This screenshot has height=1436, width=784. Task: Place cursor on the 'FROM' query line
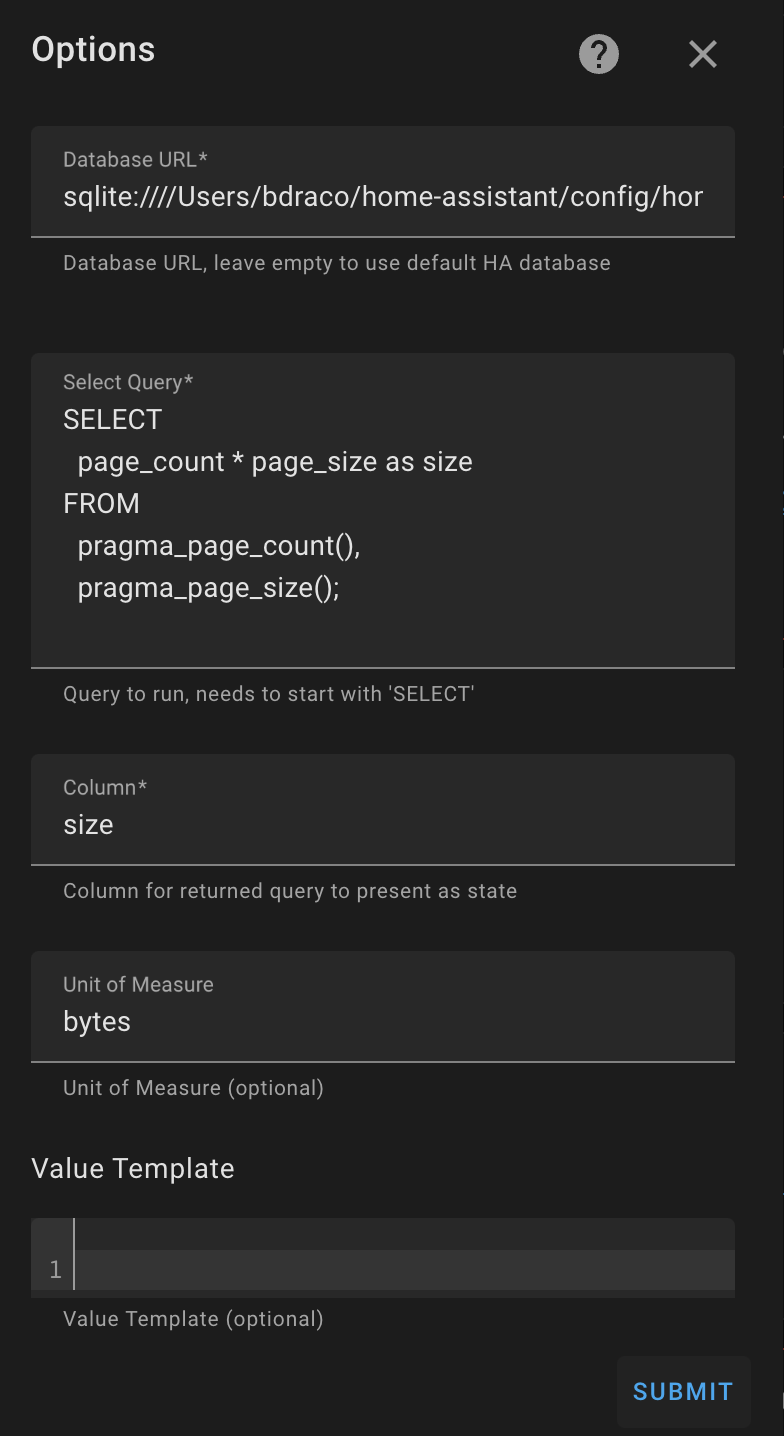point(101,504)
